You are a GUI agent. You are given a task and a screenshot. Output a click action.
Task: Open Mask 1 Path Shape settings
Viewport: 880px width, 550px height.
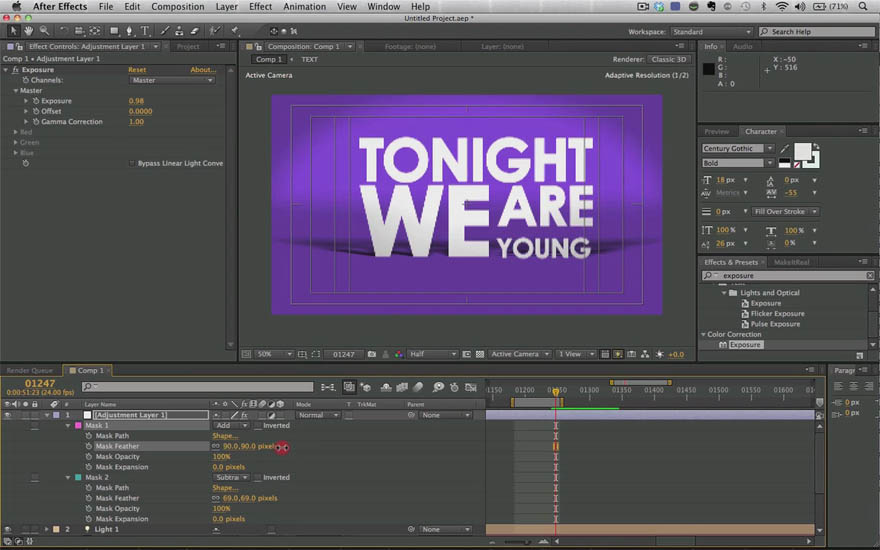pos(225,436)
